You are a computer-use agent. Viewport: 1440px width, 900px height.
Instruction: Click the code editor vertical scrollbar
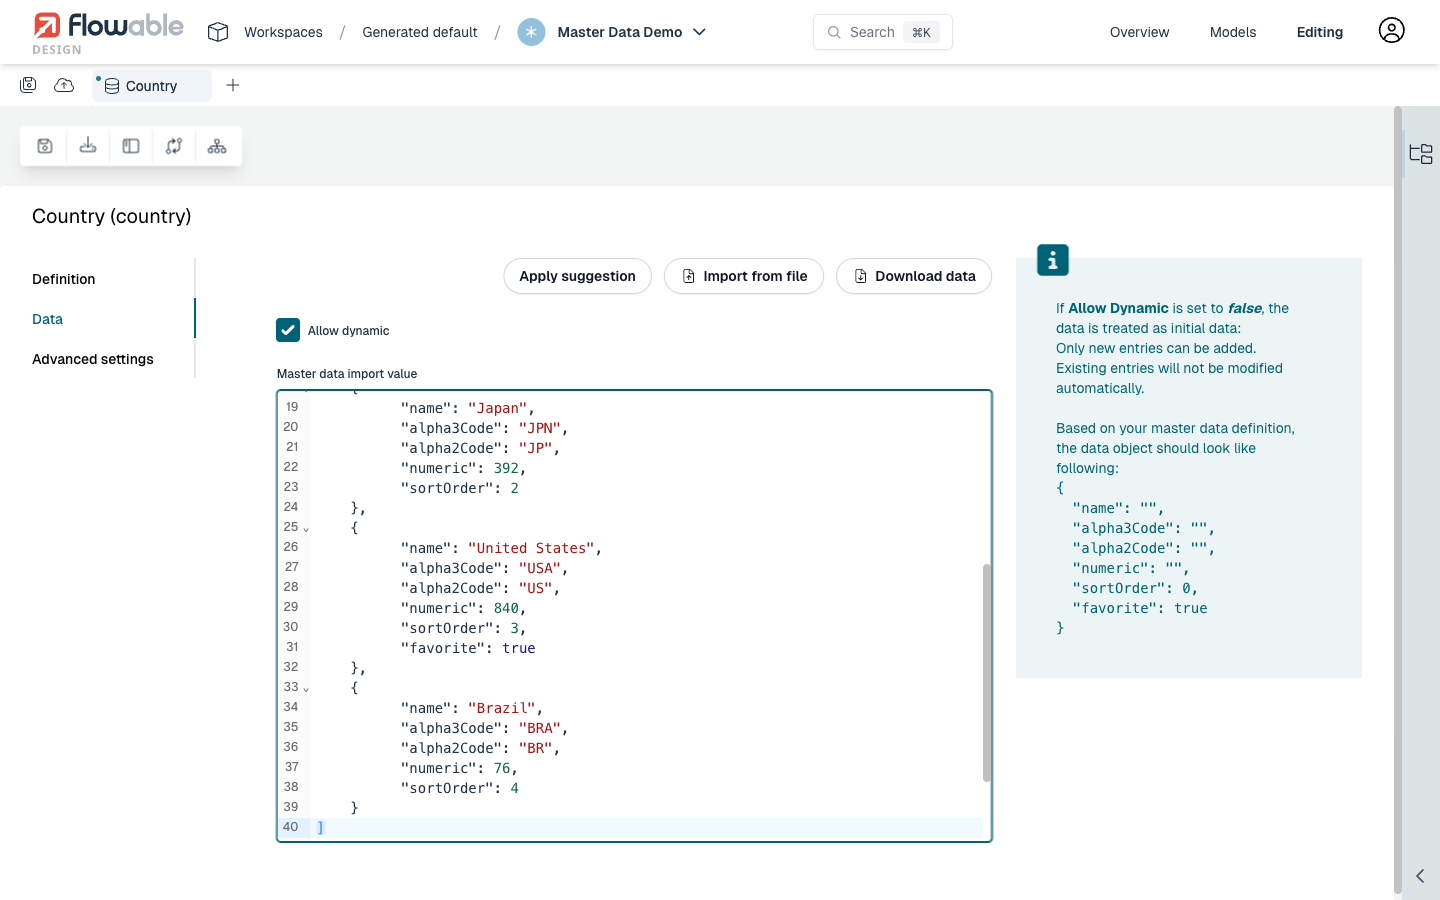[x=986, y=672]
